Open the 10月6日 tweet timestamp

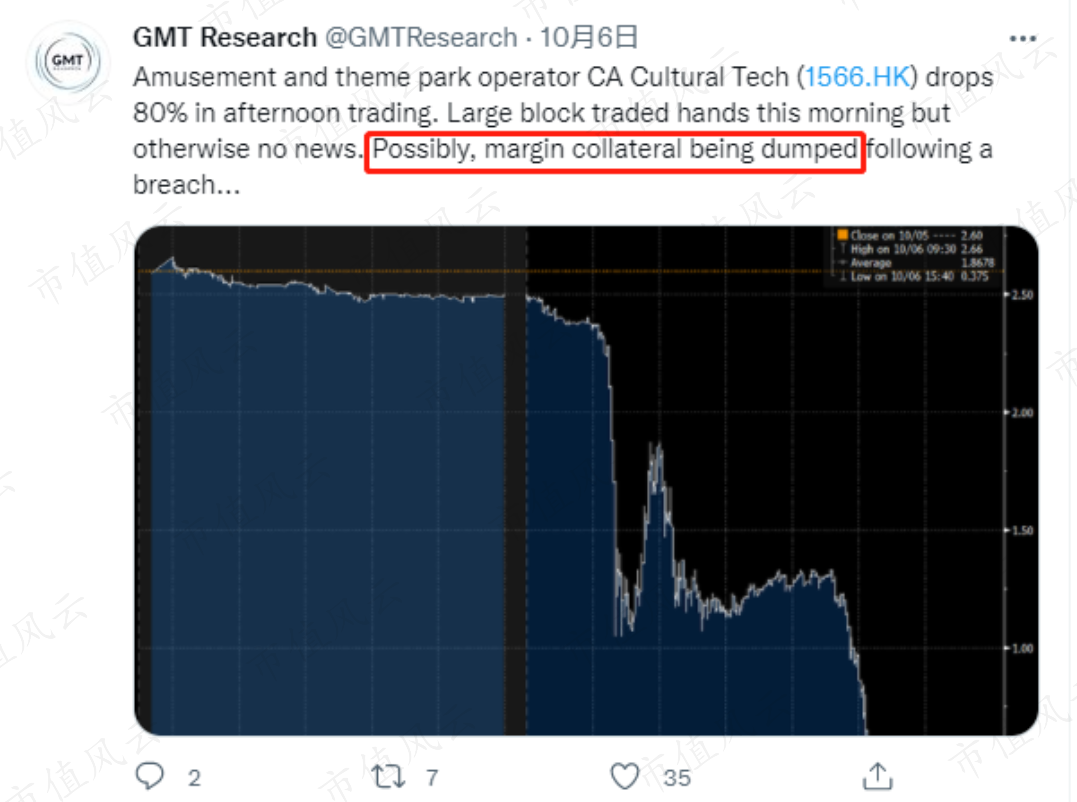point(589,37)
